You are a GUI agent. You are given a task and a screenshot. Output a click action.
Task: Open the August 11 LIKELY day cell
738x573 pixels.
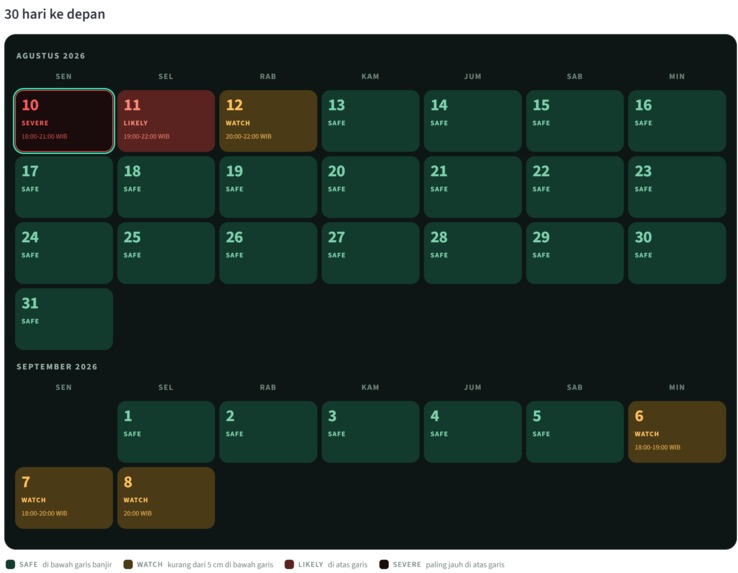pyautogui.click(x=166, y=121)
